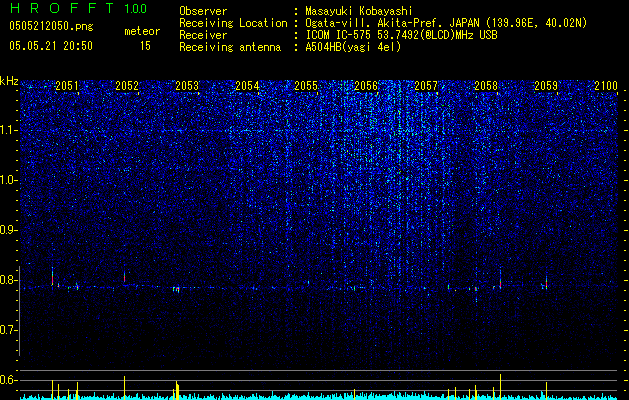Select the 1.0.0 version number

coord(136,9)
